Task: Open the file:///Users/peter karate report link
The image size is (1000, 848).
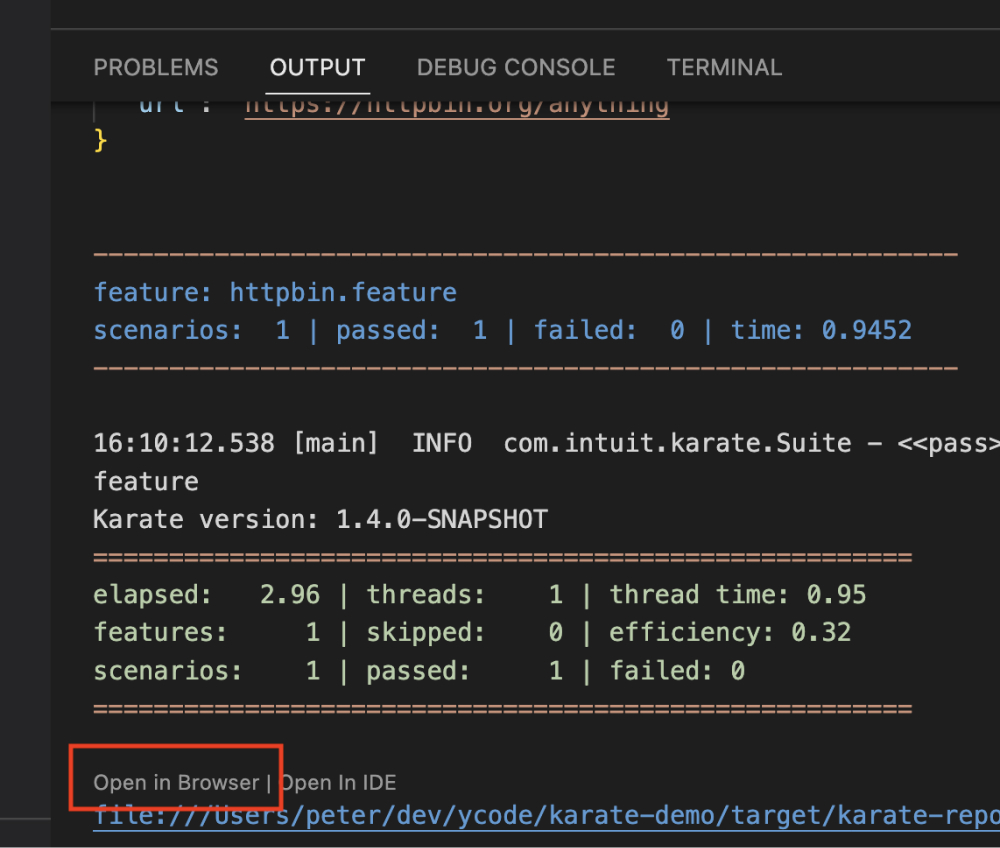Action: [547, 815]
